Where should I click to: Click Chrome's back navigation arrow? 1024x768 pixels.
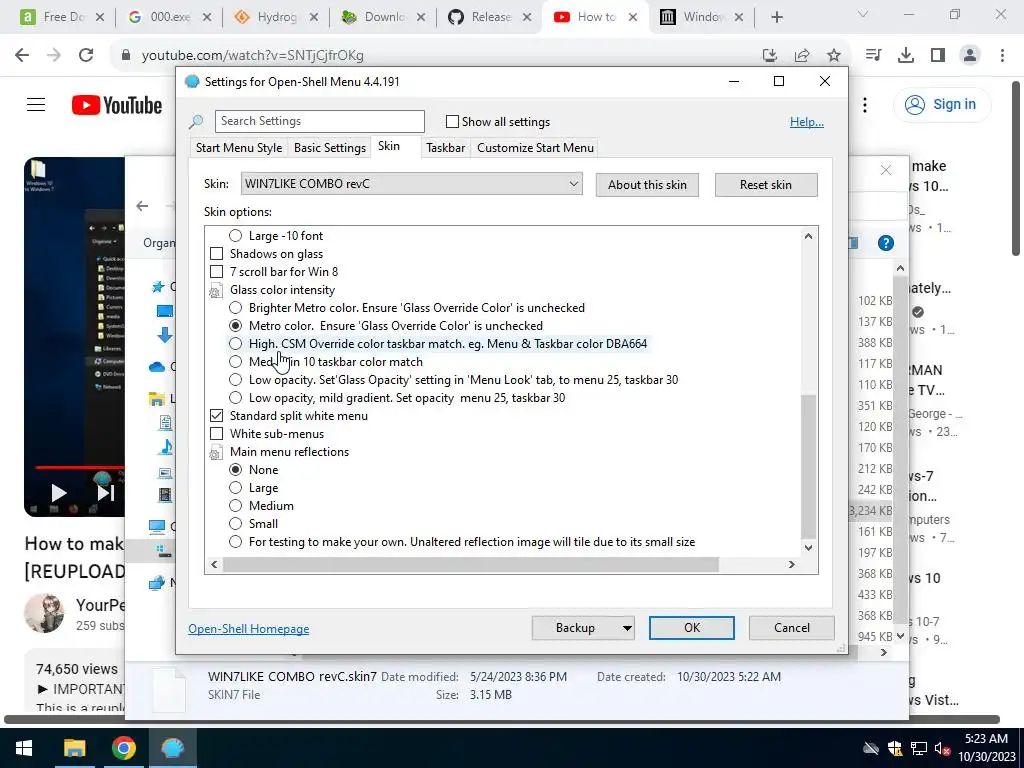[x=22, y=56]
